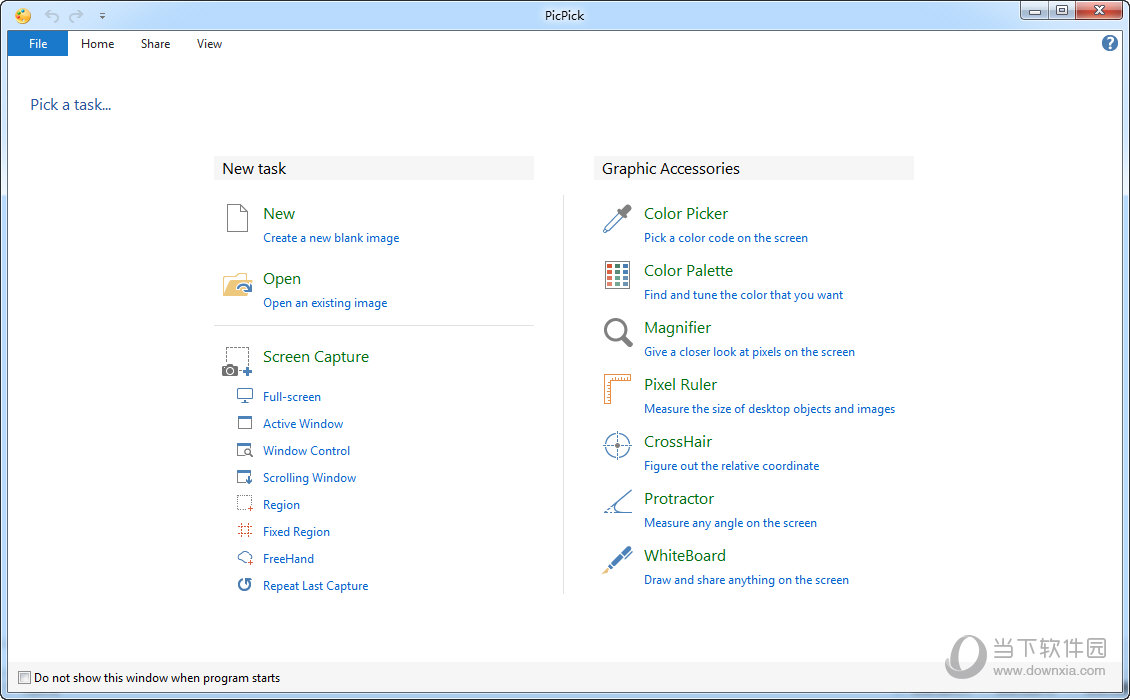Click the Open folder icon

(x=237, y=285)
